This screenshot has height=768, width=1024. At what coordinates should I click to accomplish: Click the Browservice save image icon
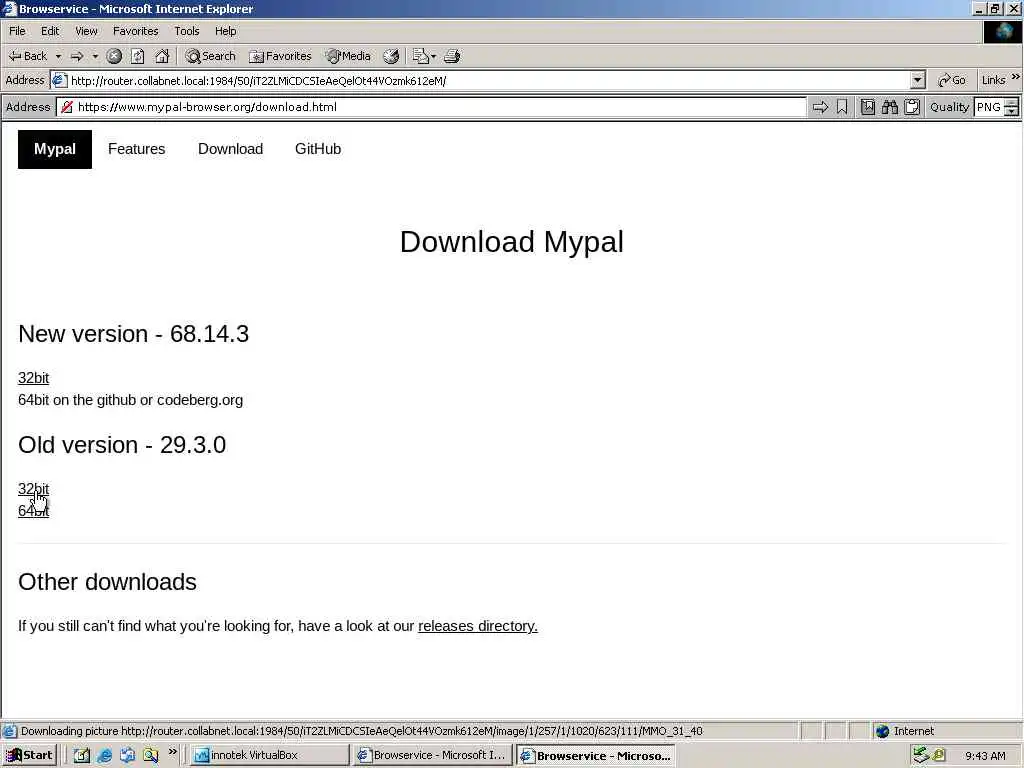[868, 107]
